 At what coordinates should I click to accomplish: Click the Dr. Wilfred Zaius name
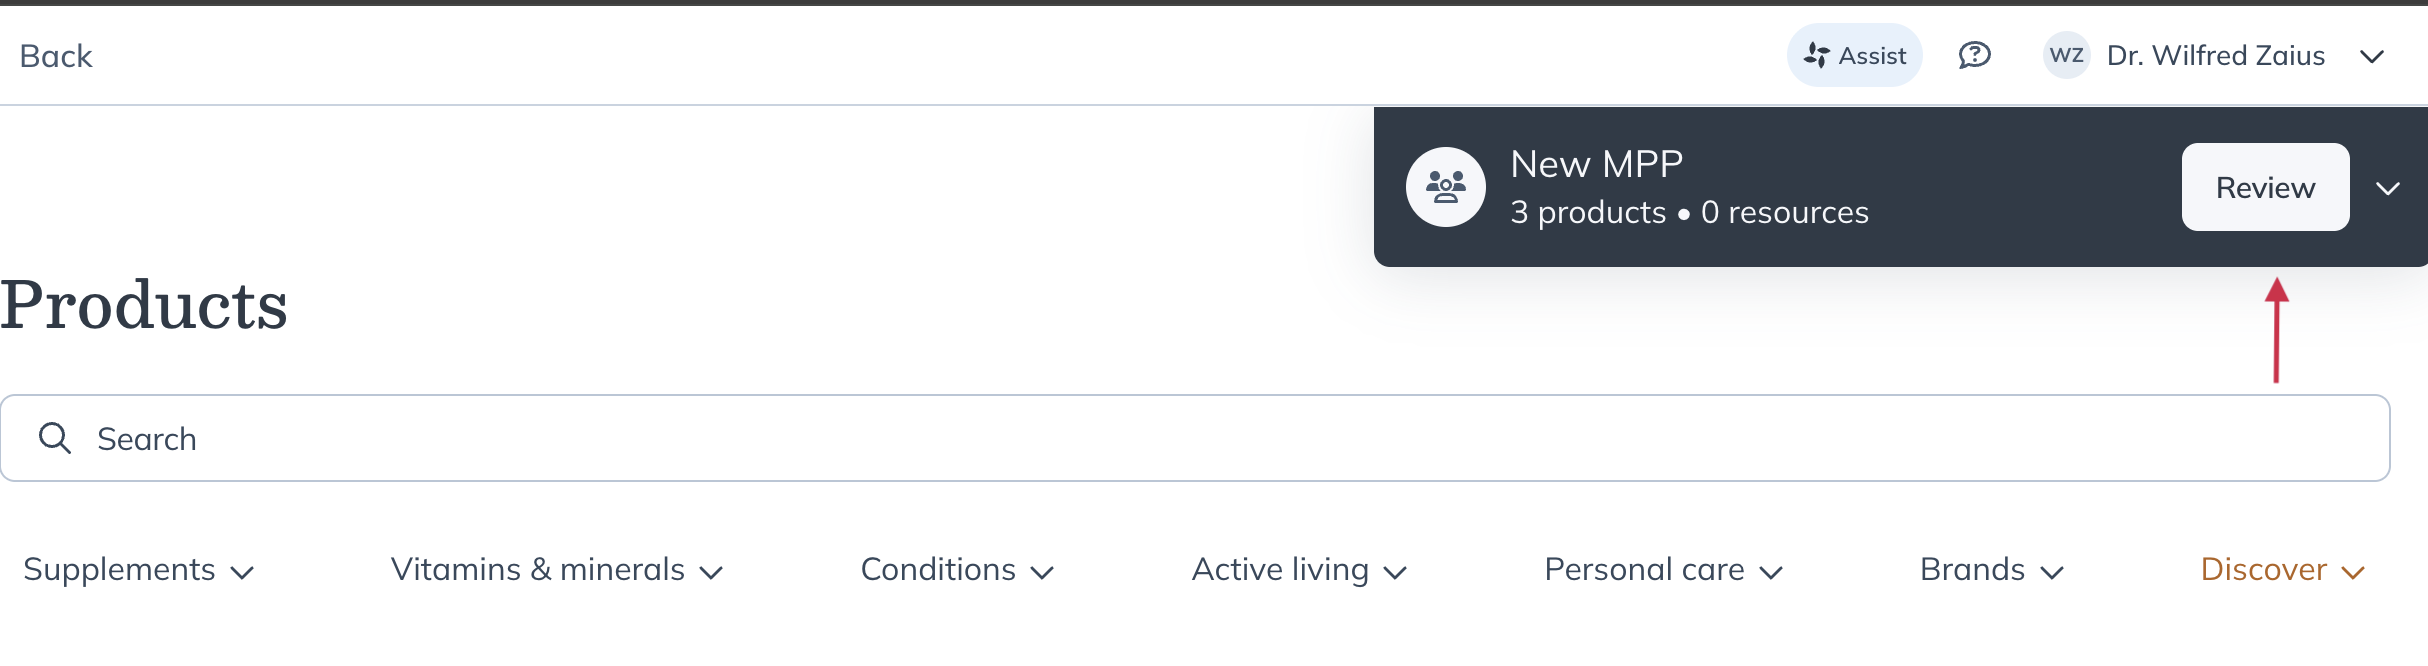(x=2215, y=56)
